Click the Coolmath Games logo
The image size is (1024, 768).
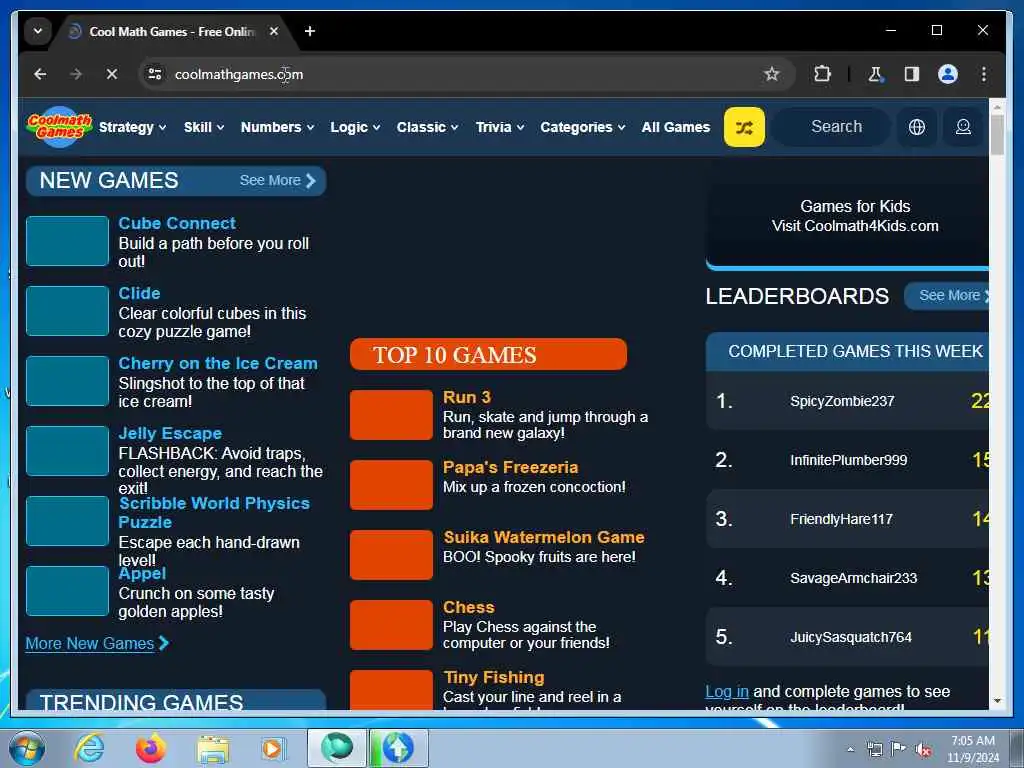[59, 127]
